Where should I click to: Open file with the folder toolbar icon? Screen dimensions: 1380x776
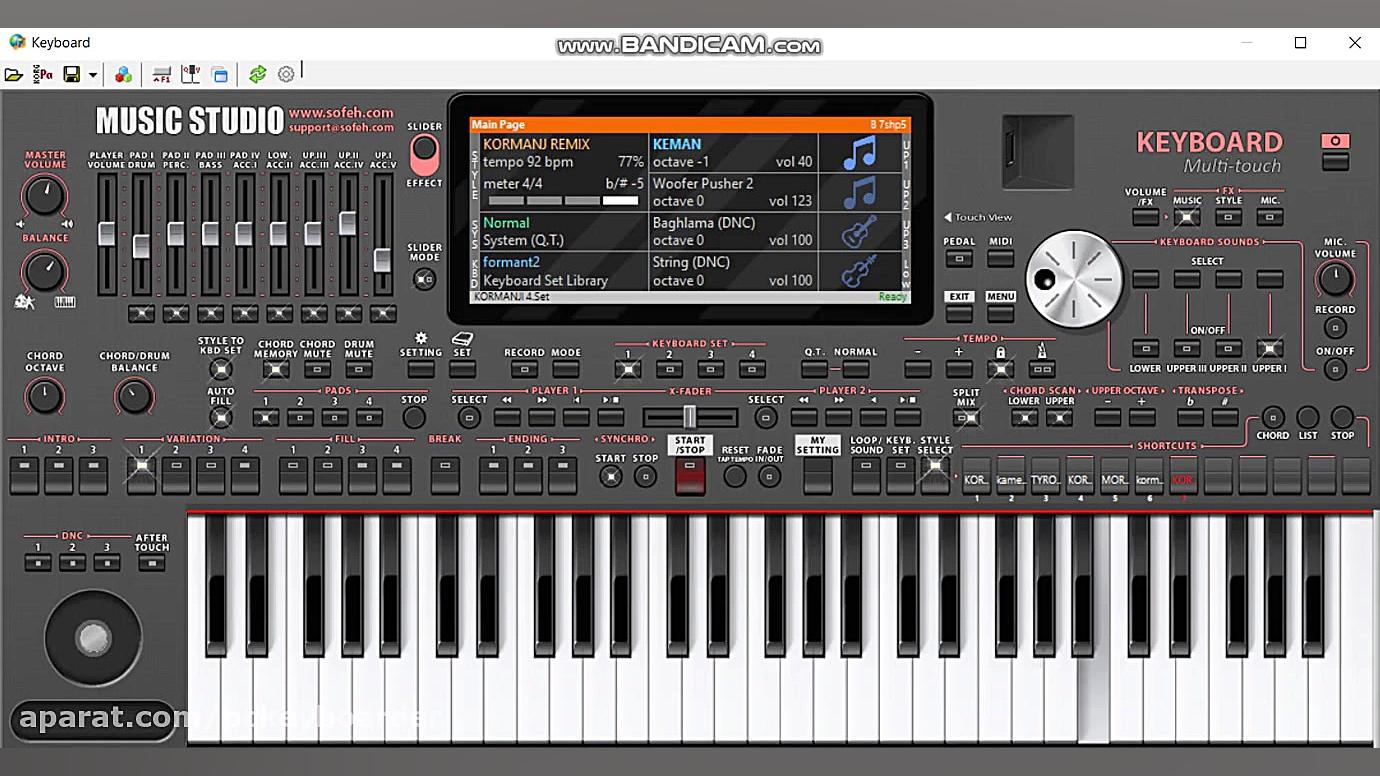coord(14,74)
